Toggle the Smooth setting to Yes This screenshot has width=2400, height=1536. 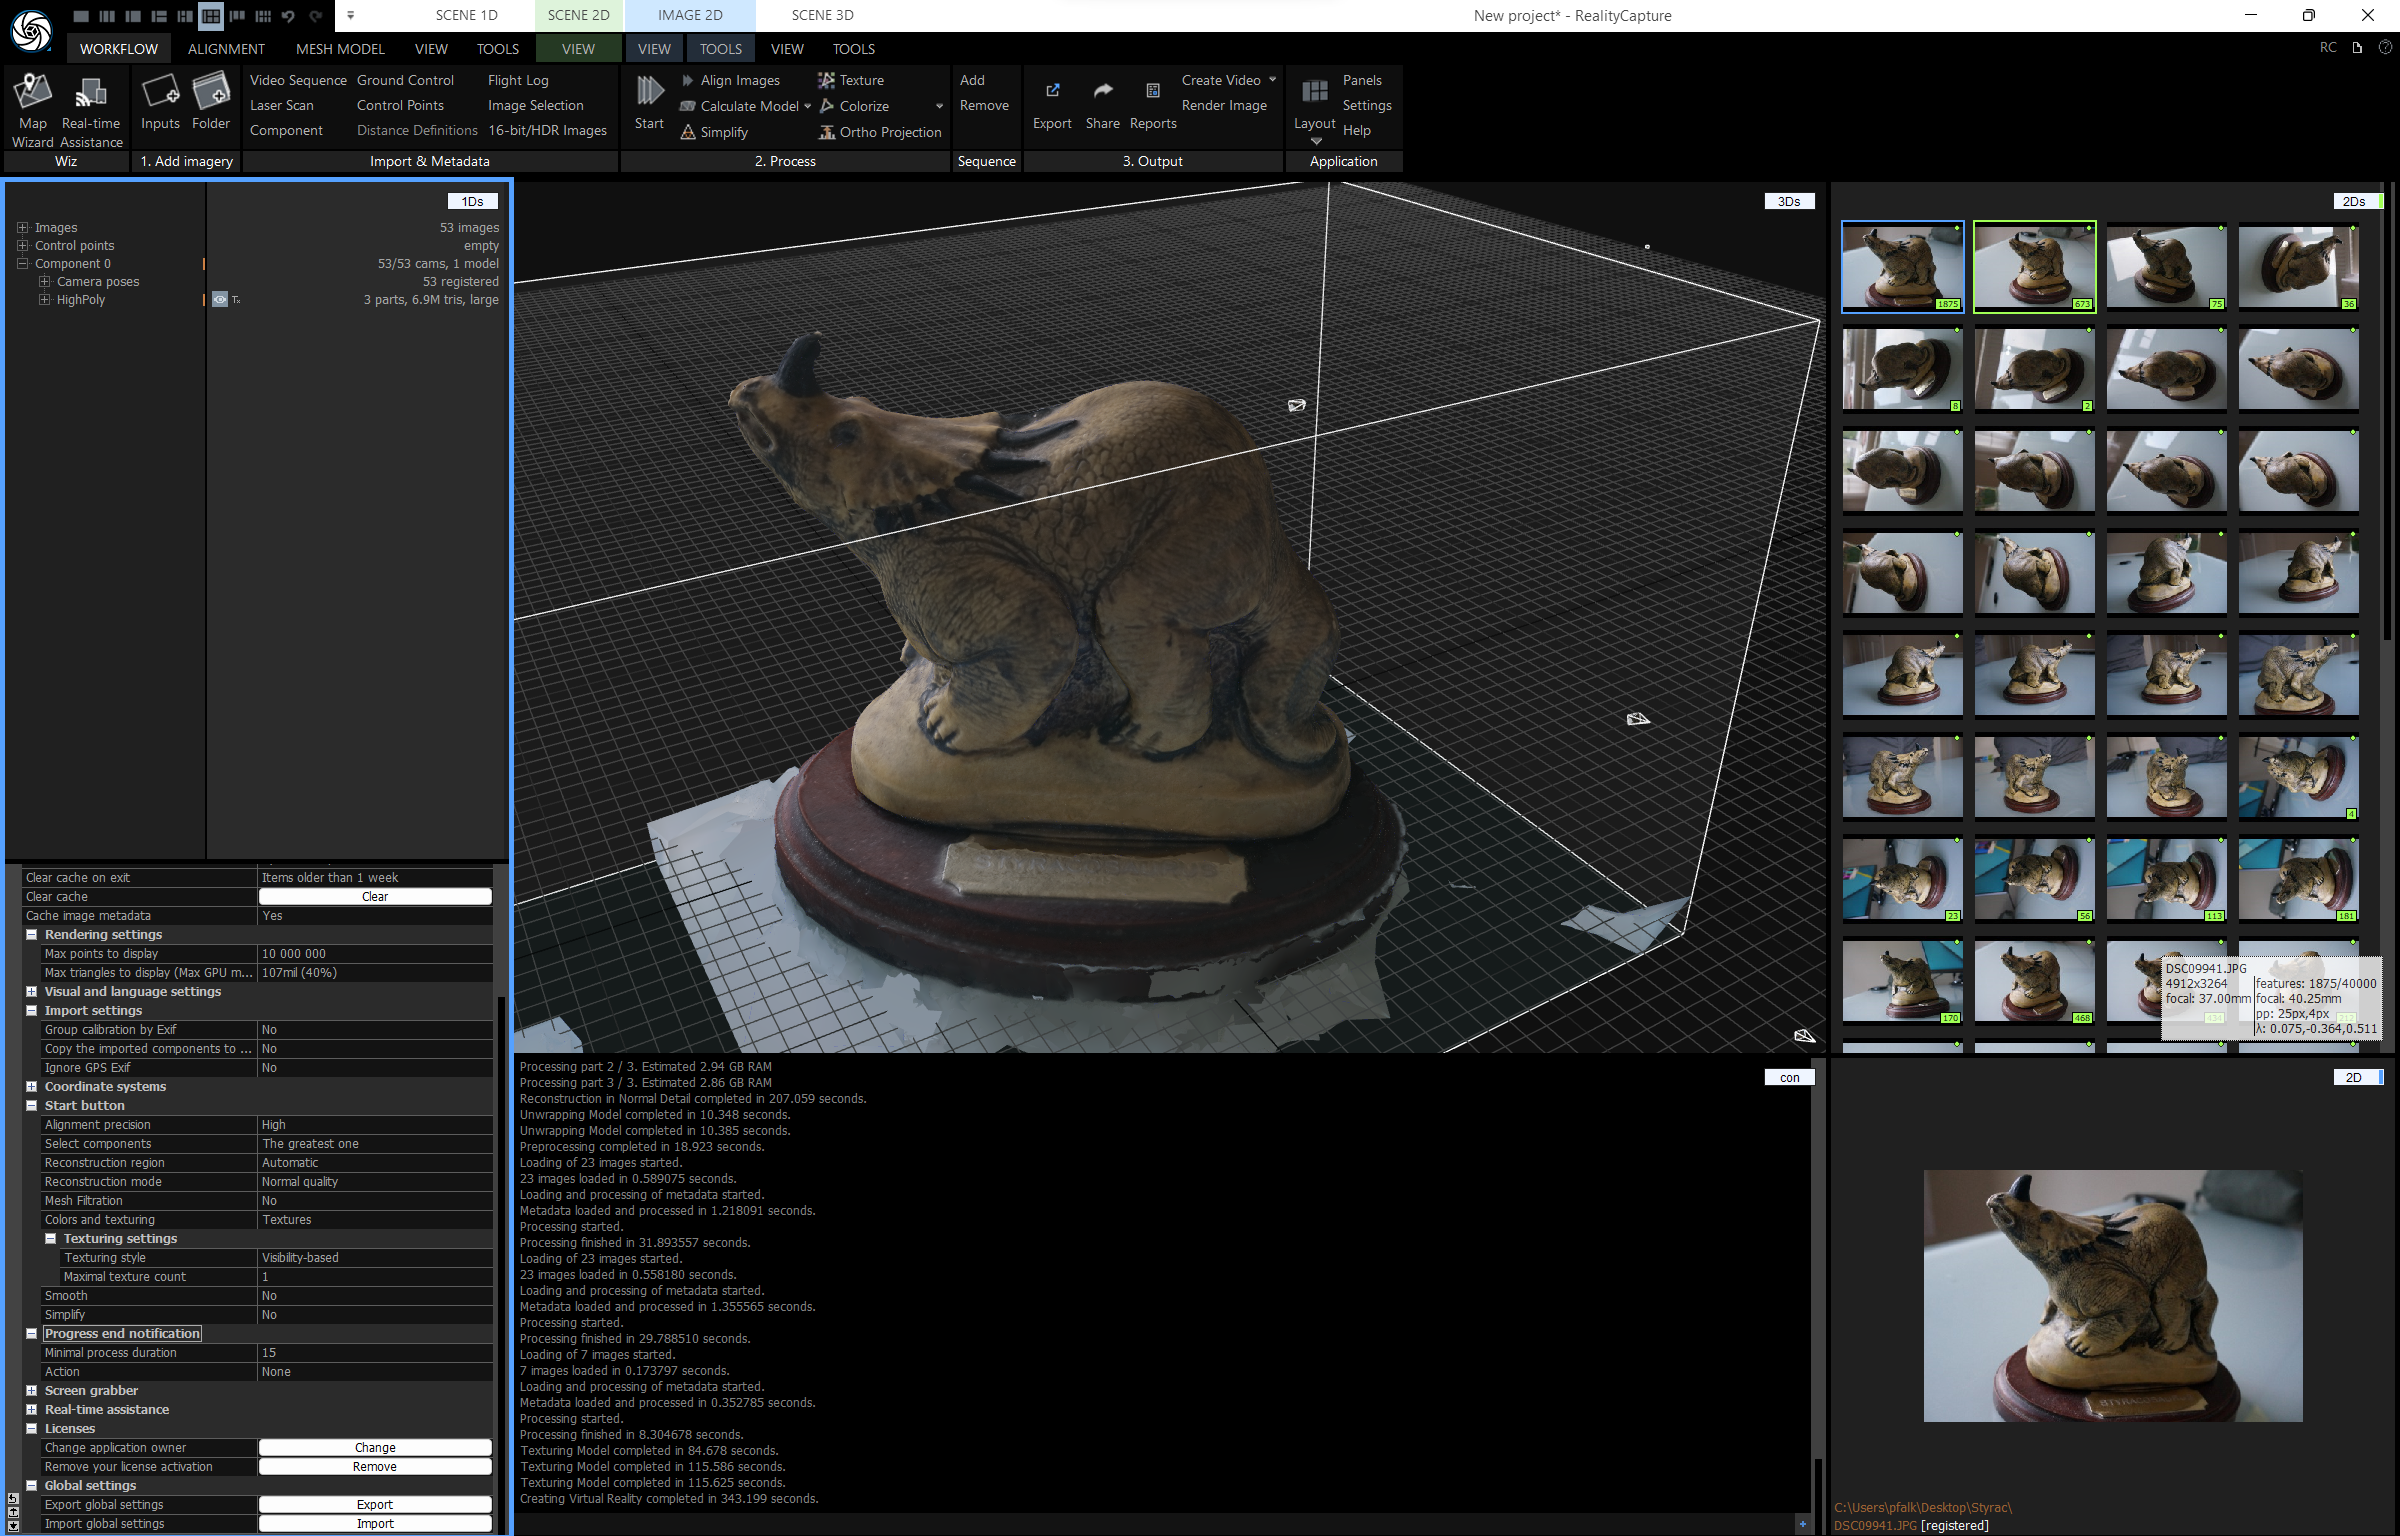coord(375,1295)
